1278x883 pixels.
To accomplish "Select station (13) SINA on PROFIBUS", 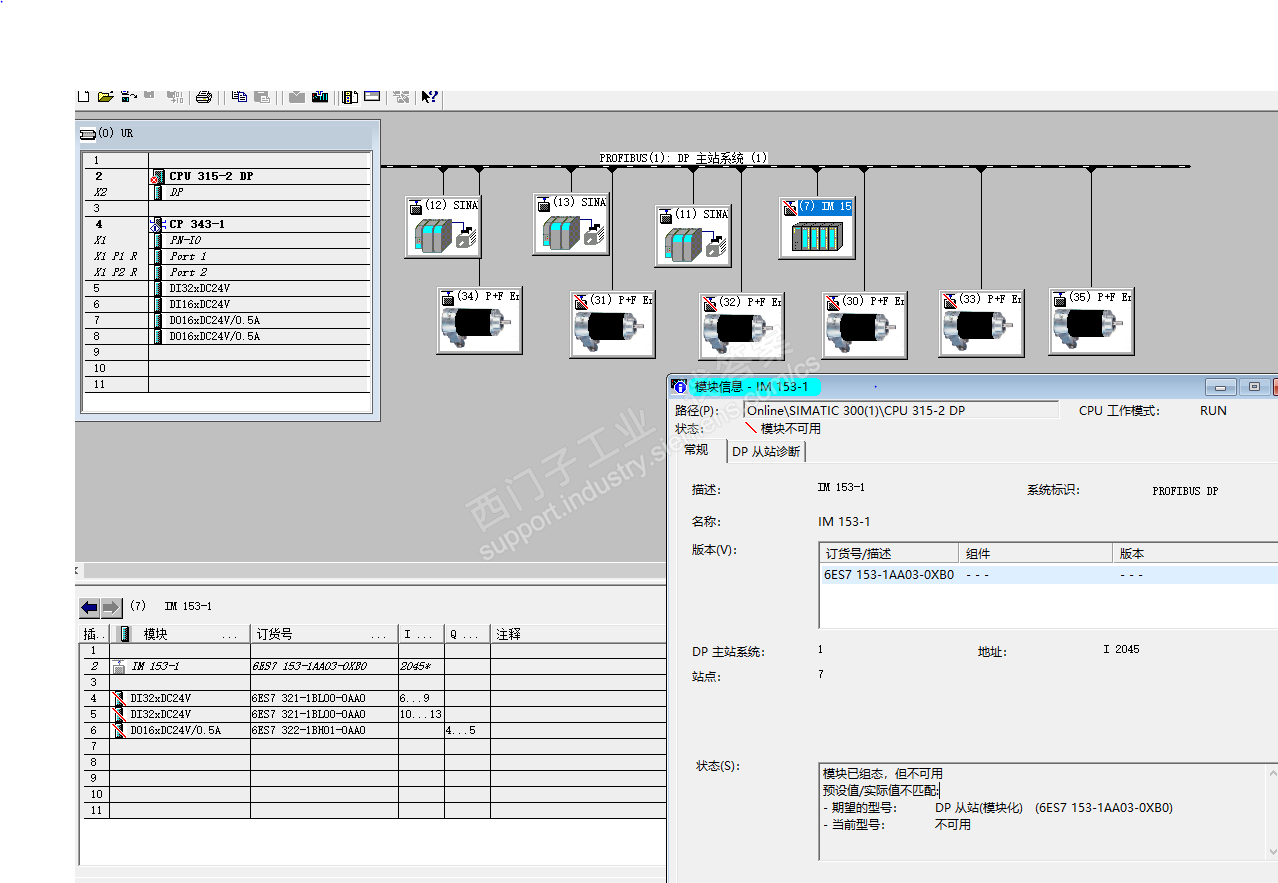I will (x=571, y=224).
